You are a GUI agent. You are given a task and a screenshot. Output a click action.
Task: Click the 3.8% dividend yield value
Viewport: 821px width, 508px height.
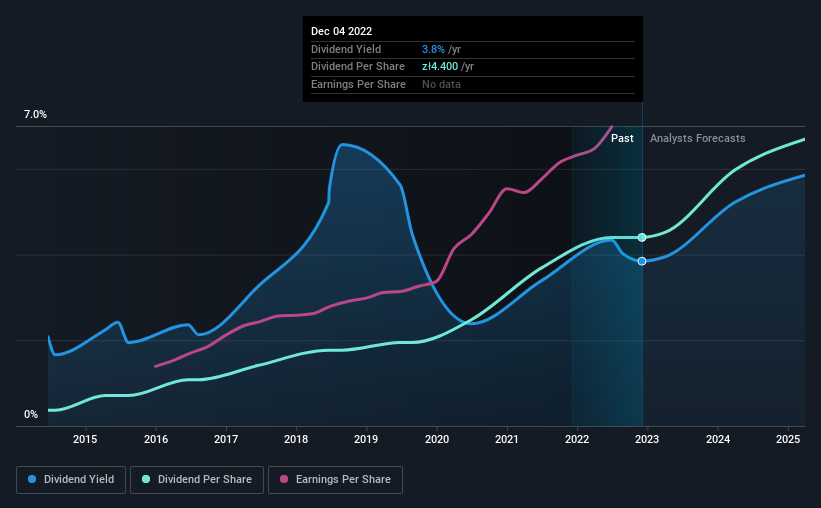coord(433,49)
